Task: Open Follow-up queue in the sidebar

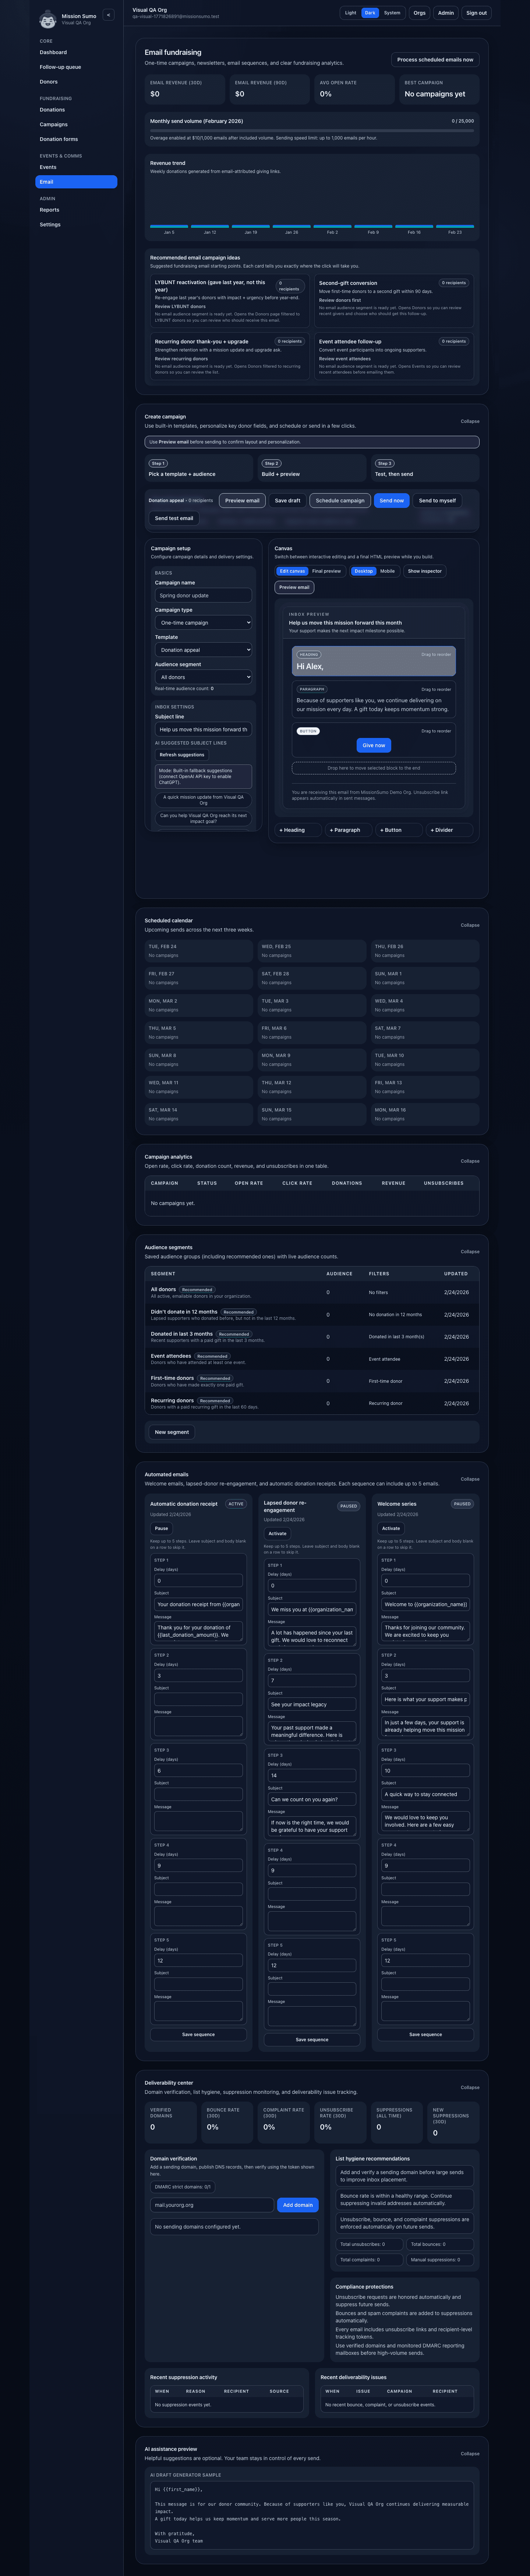Action: [76, 67]
